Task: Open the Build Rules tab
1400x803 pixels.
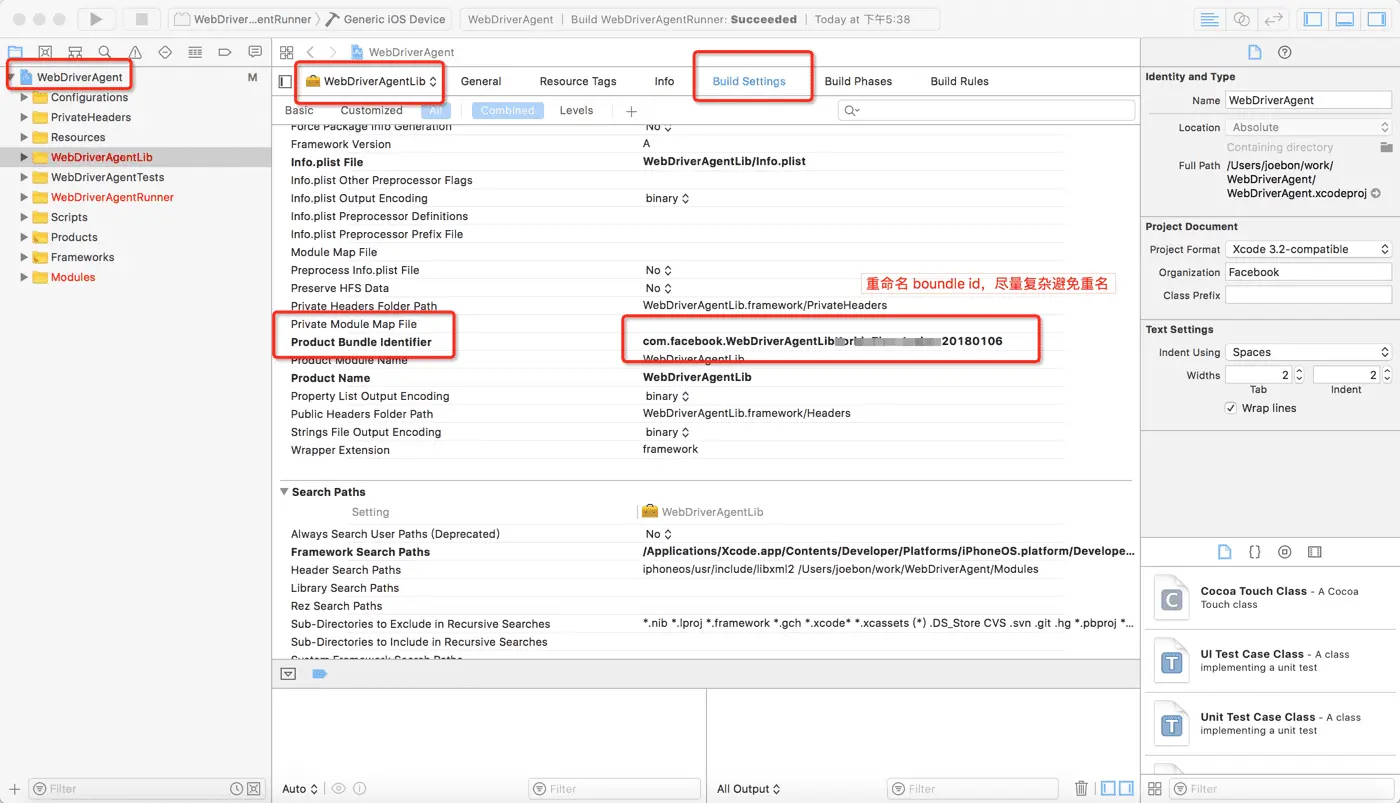Action: point(959,81)
